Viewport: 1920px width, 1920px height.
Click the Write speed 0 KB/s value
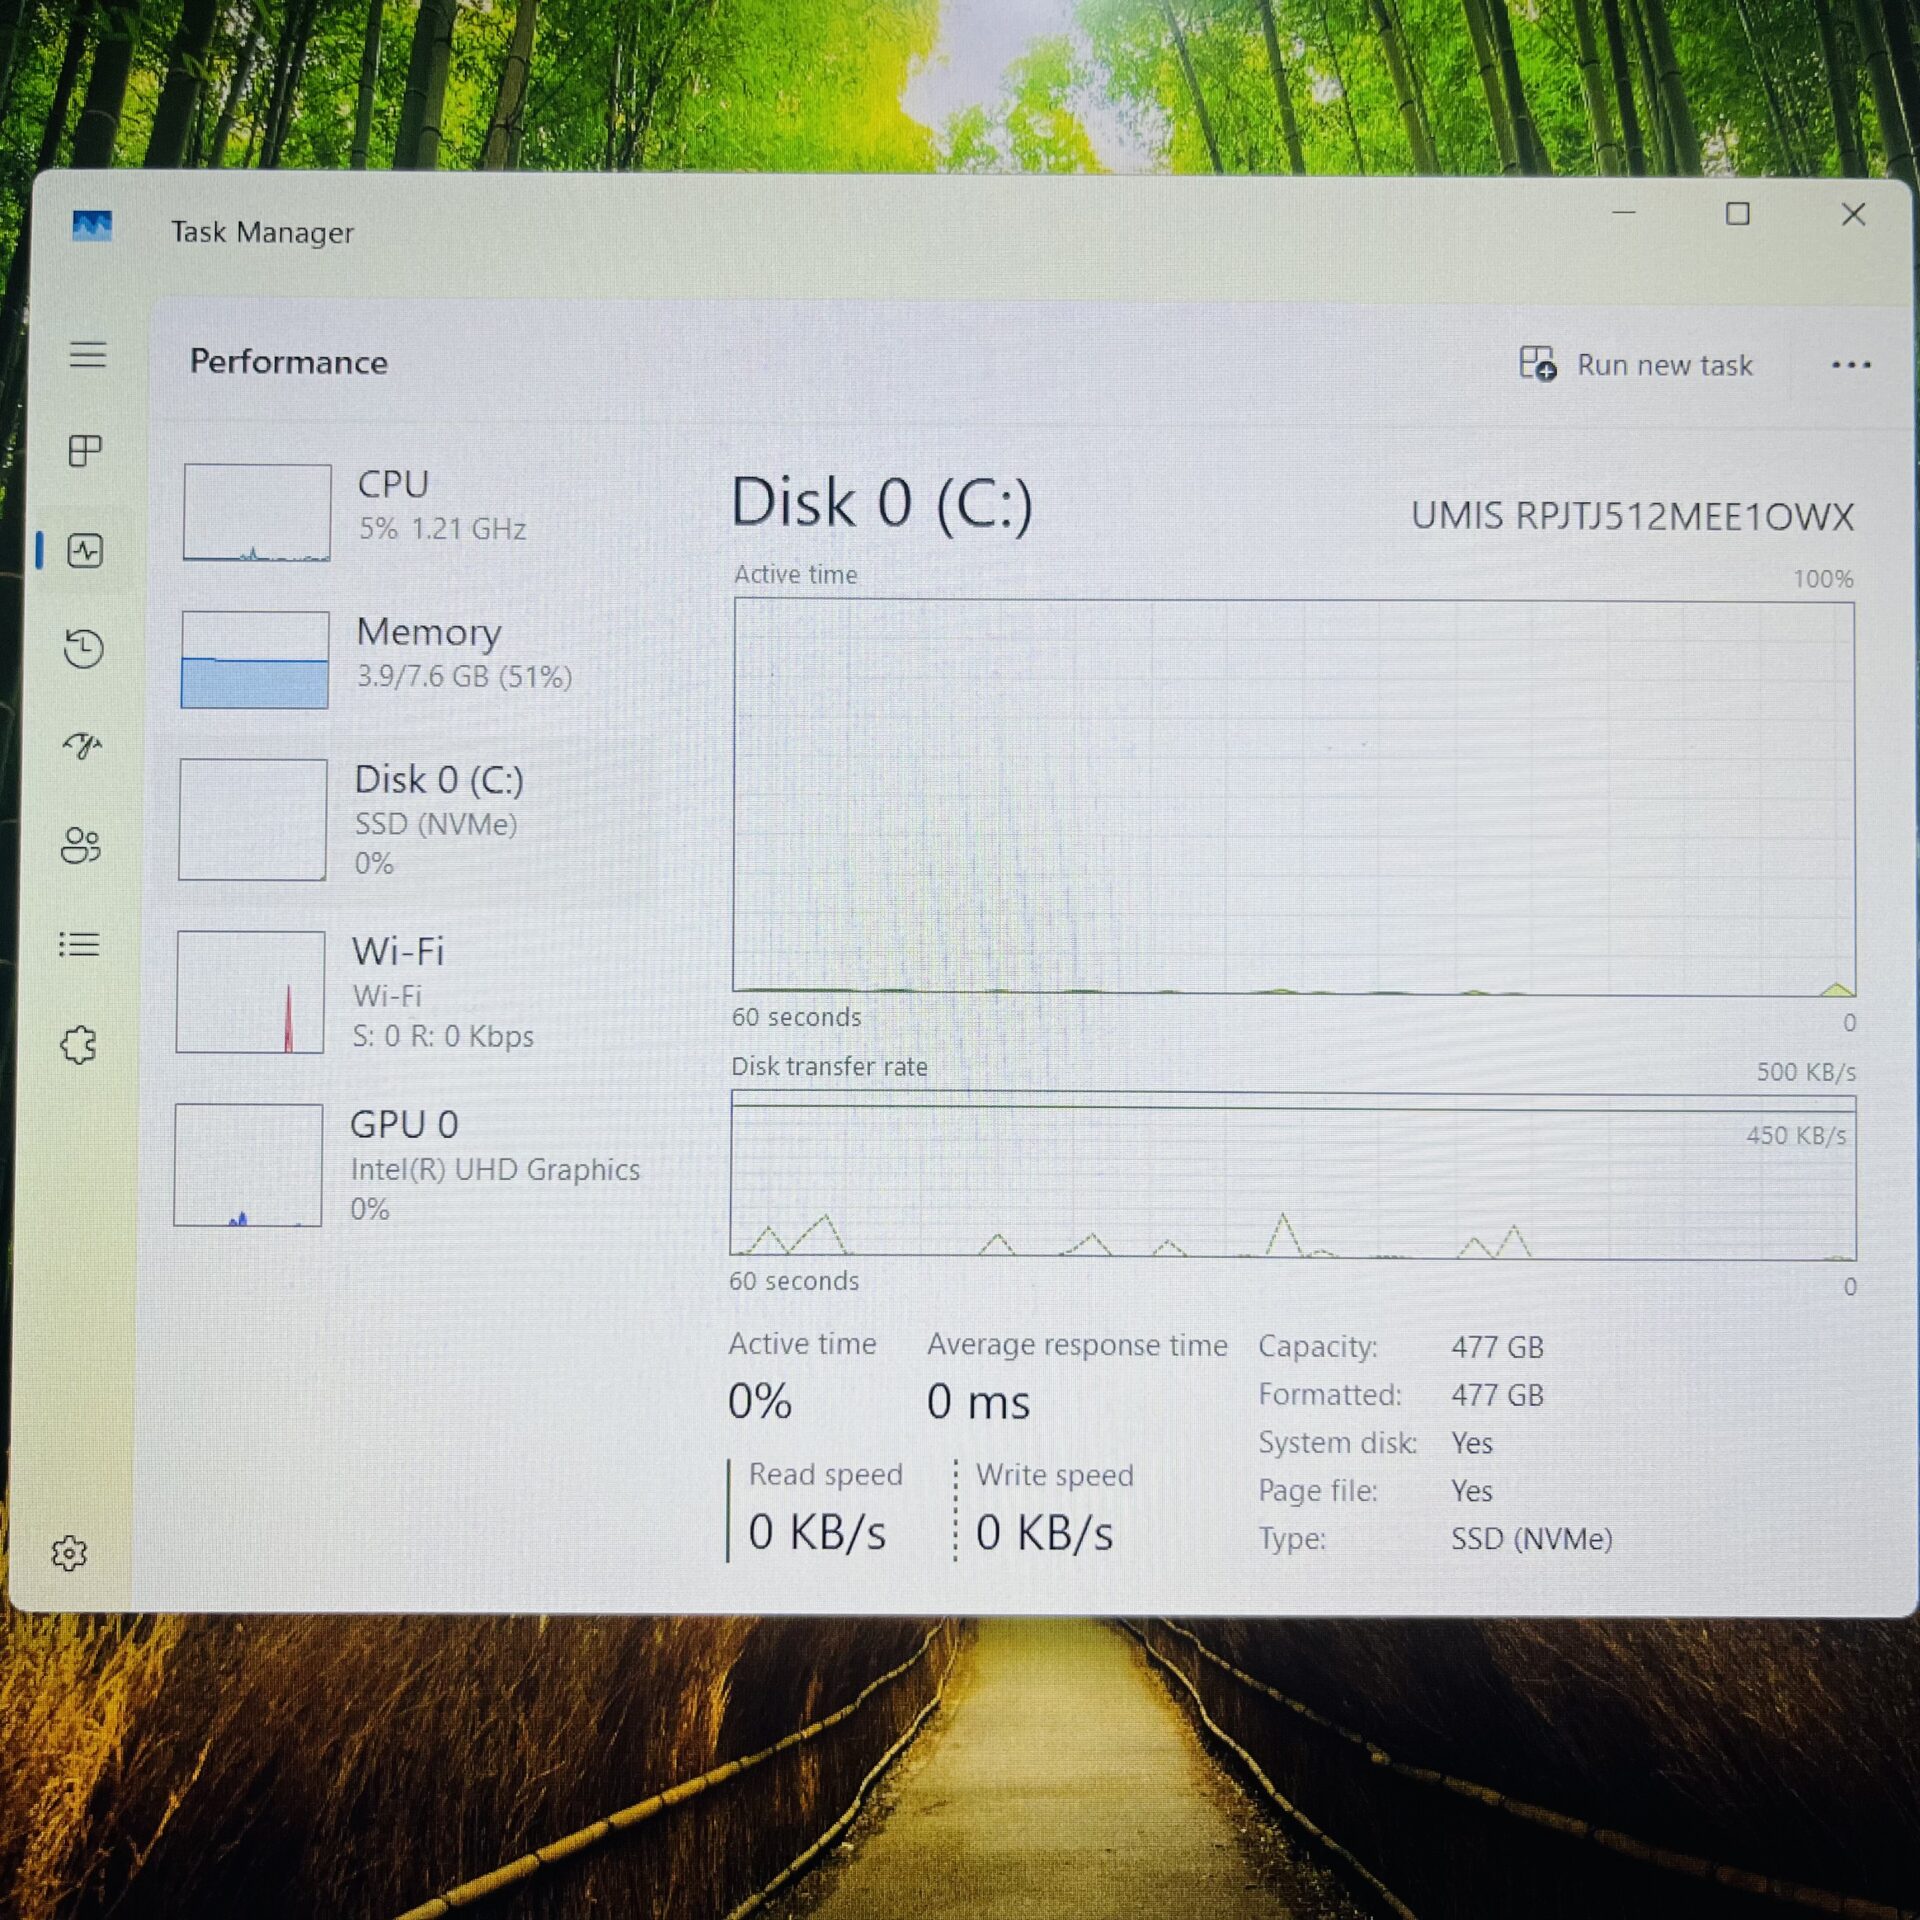[x=1044, y=1533]
